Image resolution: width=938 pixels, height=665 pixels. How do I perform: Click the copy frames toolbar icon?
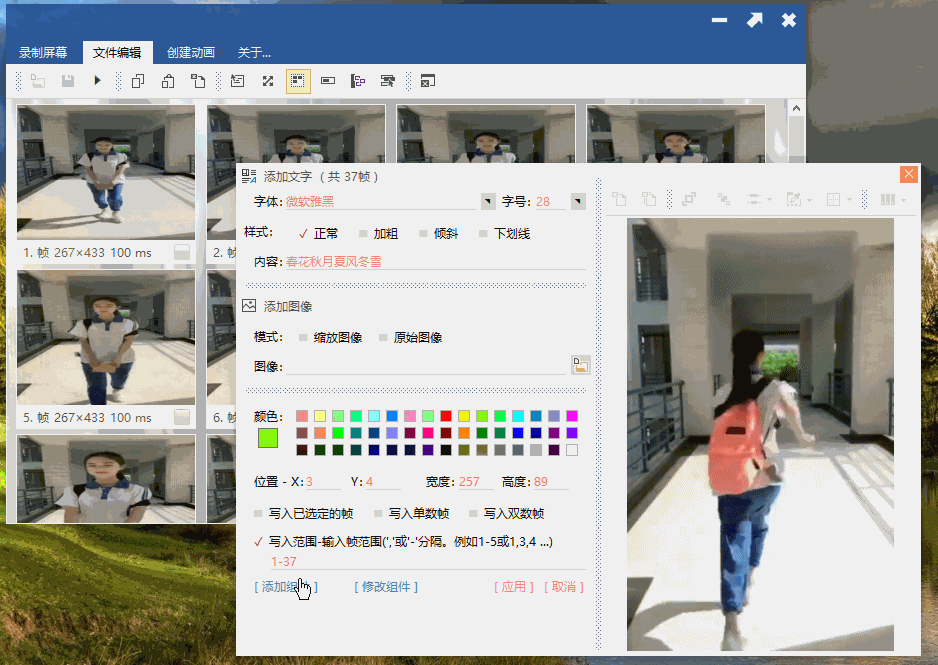pyautogui.click(x=138, y=80)
